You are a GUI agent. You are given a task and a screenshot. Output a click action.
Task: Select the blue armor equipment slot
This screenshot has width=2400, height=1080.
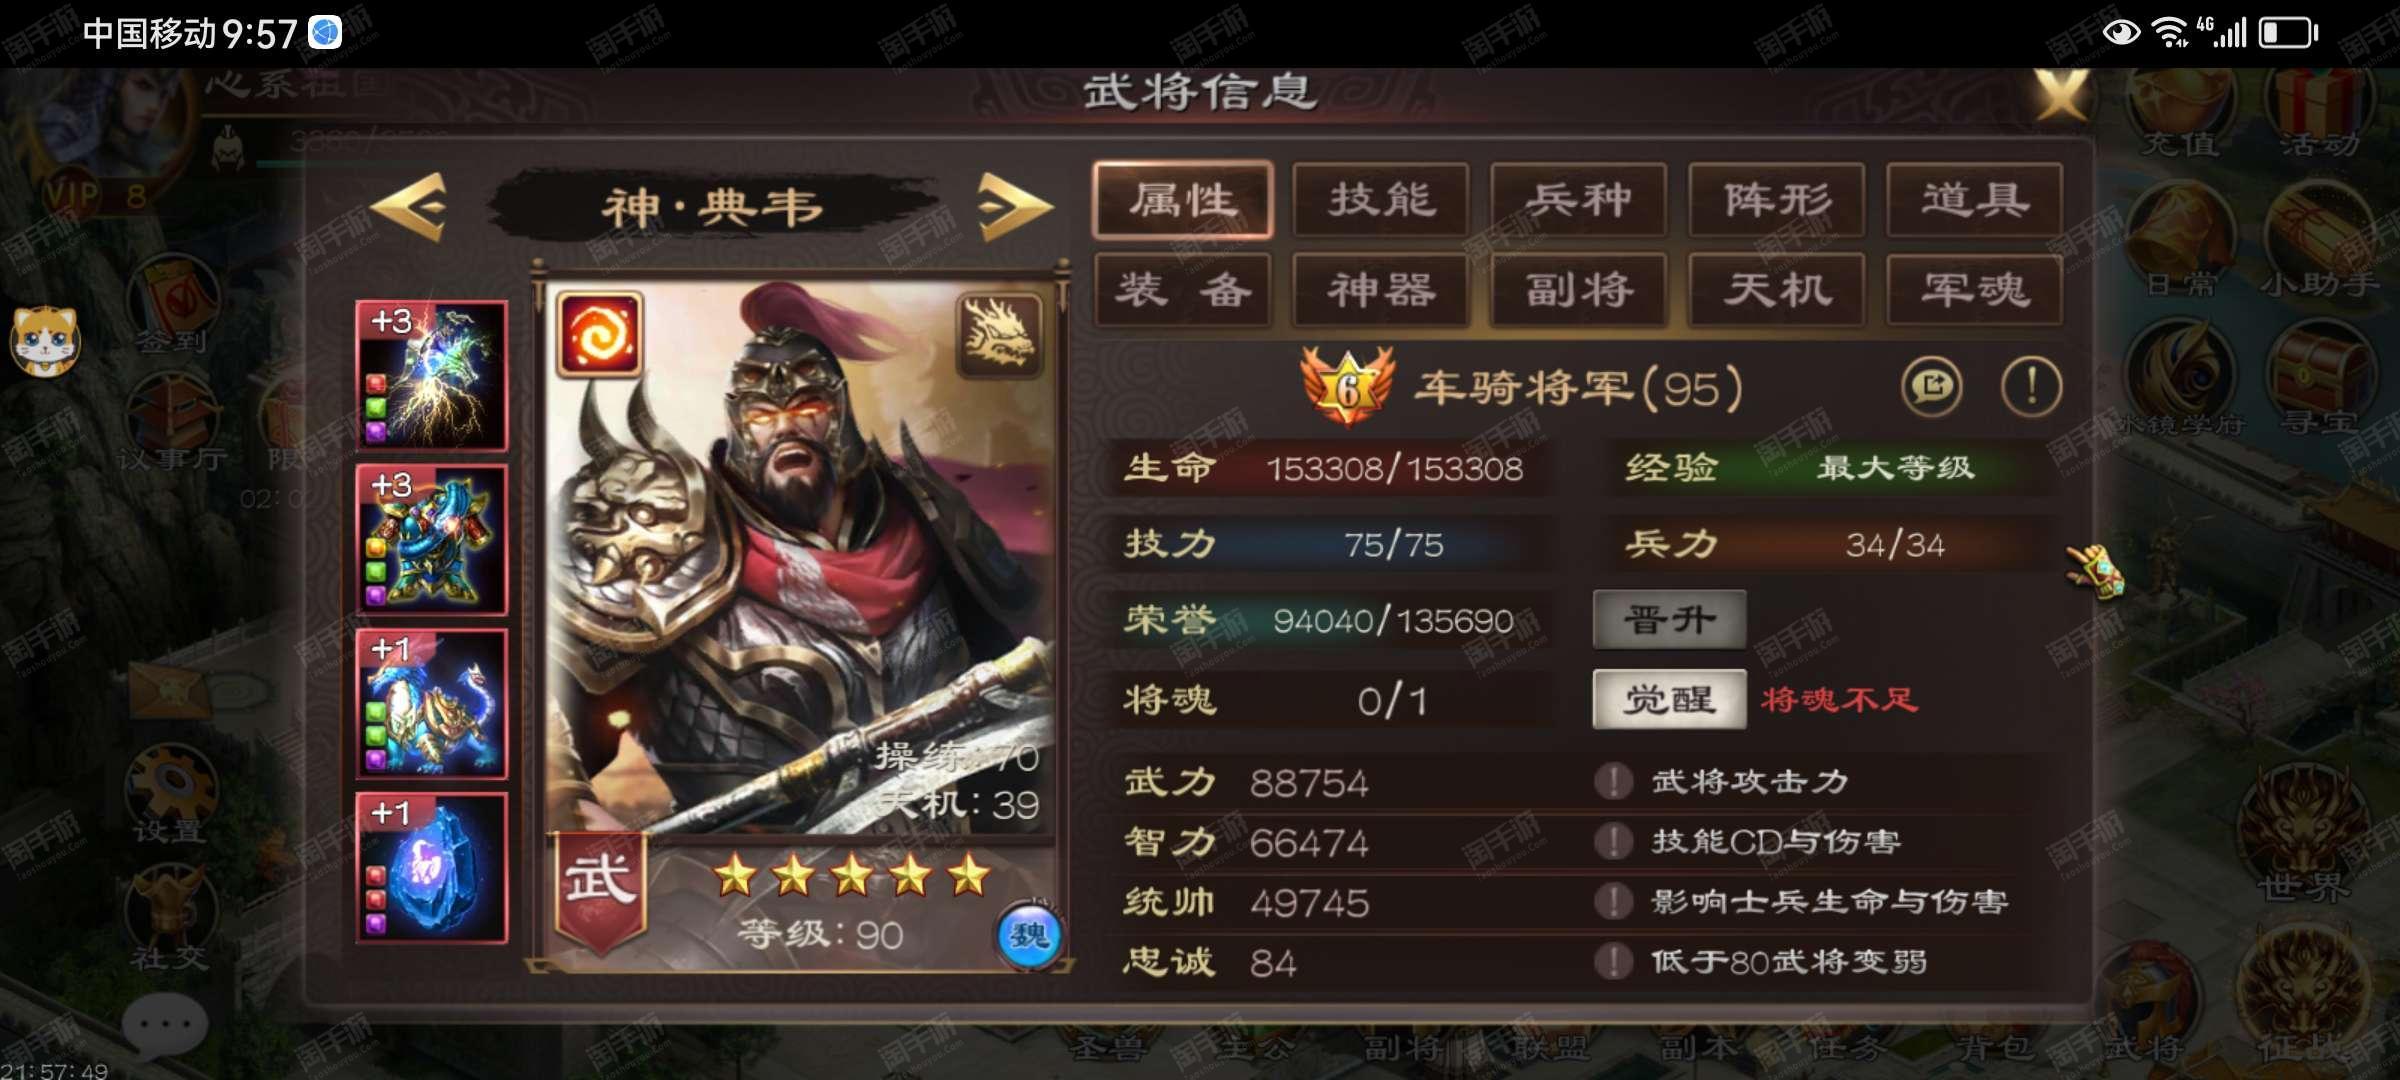432,540
